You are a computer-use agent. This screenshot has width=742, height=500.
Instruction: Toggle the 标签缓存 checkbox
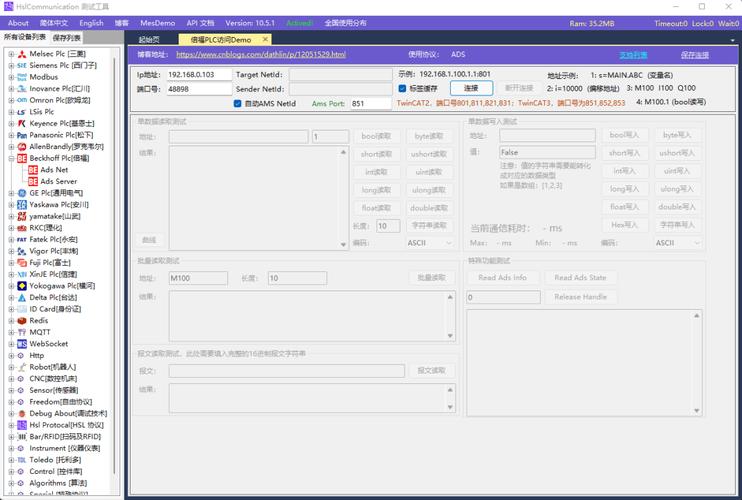[402, 88]
